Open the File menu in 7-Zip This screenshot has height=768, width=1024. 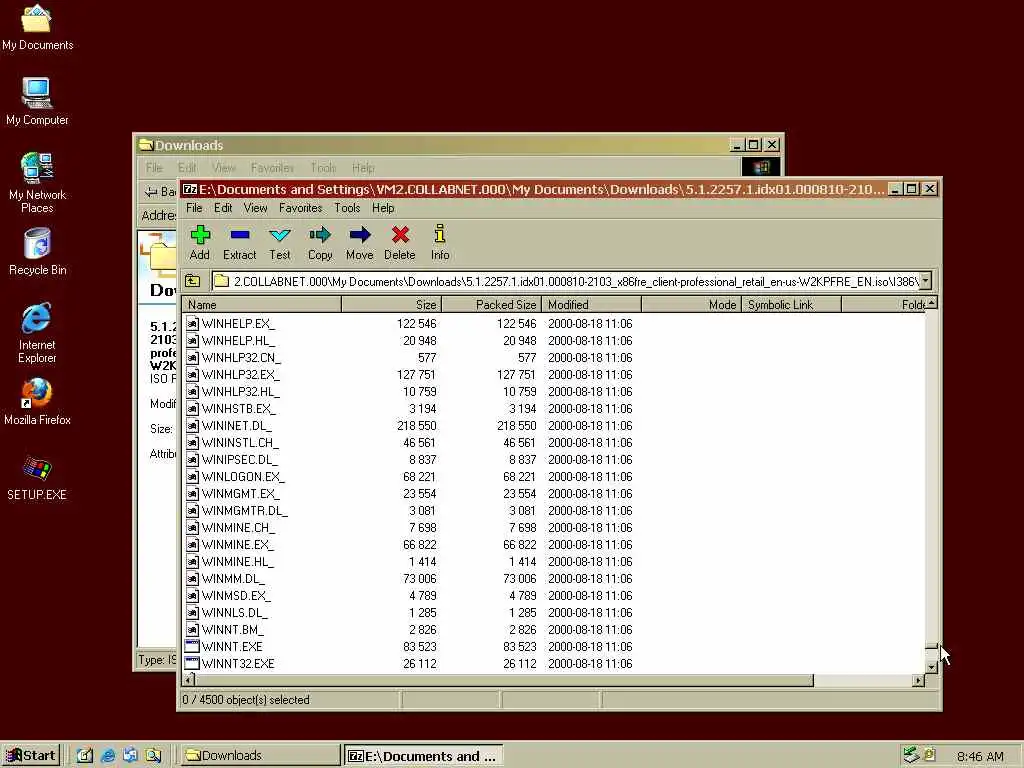coord(194,208)
